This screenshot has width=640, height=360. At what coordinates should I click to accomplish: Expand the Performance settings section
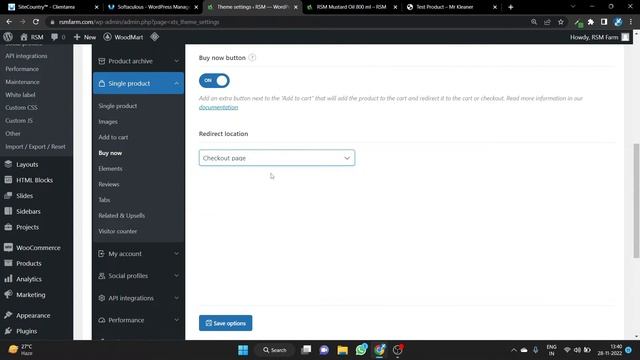coord(138,320)
